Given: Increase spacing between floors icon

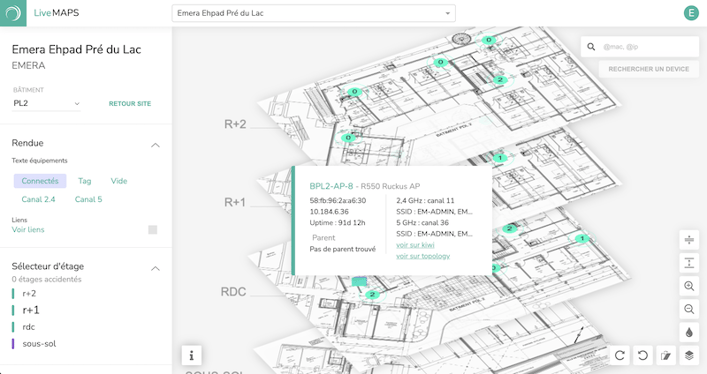Looking at the screenshot, I should pos(689,263).
